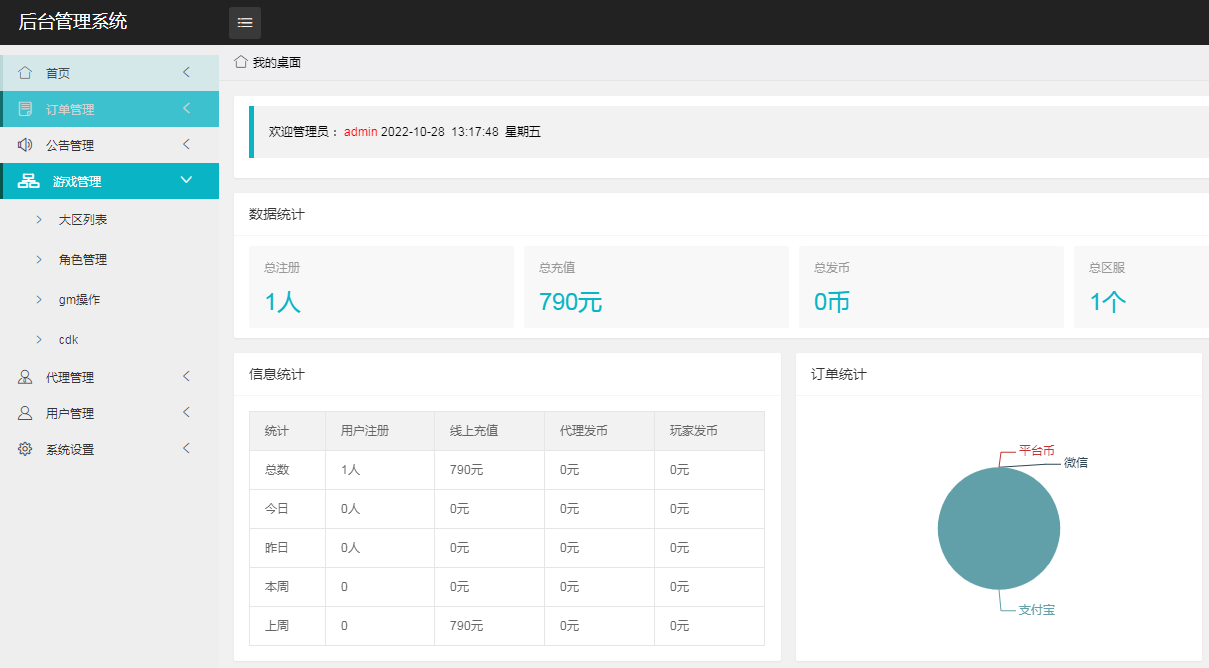
Task: Click the admin username link
Action: pos(361,132)
